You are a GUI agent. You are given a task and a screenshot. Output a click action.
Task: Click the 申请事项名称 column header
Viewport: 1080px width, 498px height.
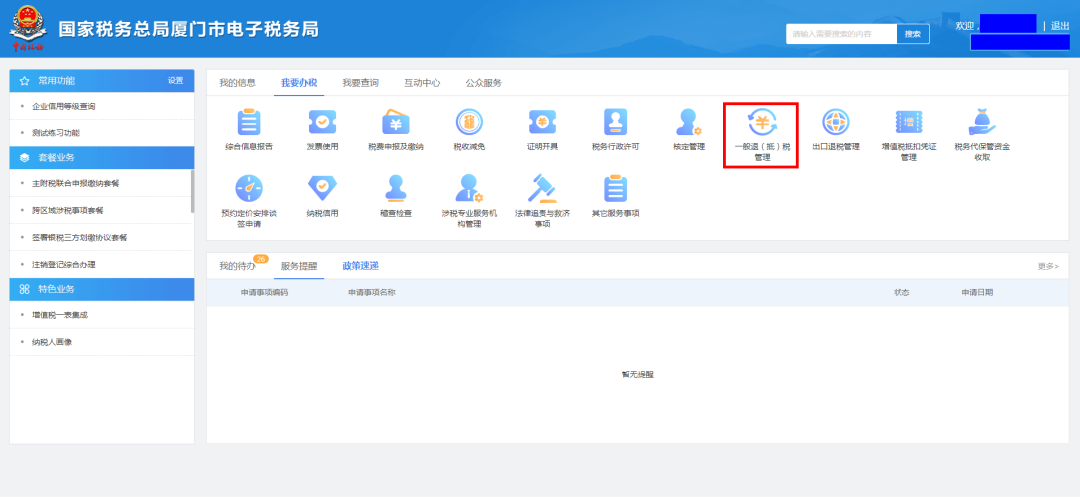click(371, 293)
